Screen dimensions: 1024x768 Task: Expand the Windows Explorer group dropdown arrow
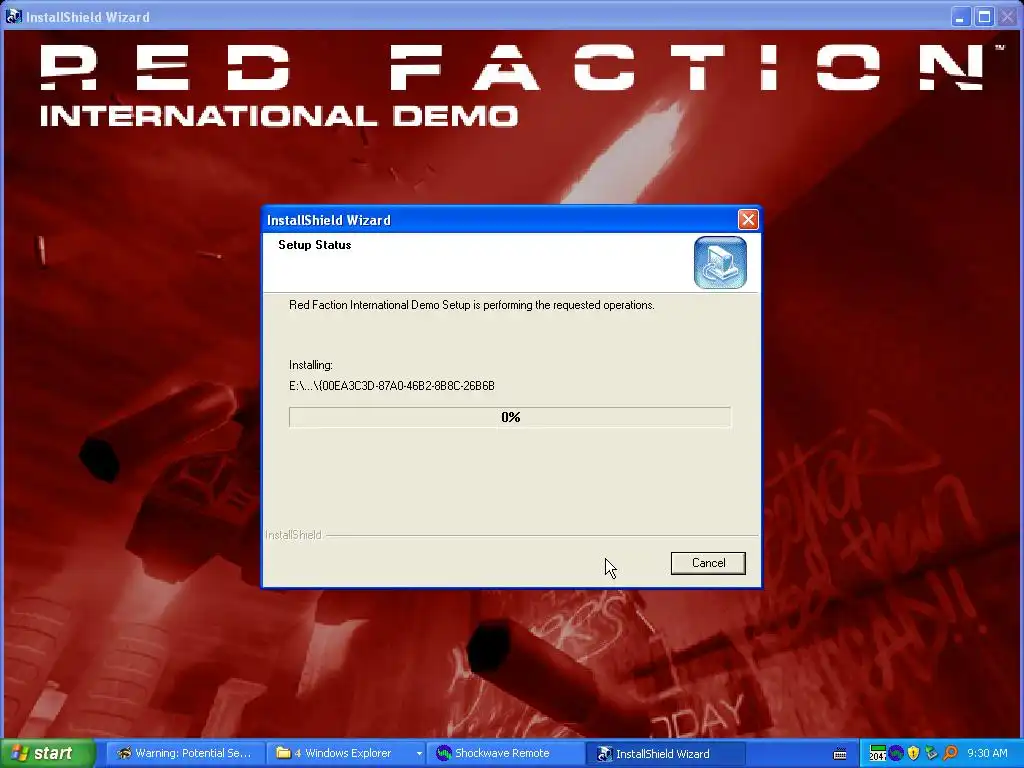[x=419, y=754]
